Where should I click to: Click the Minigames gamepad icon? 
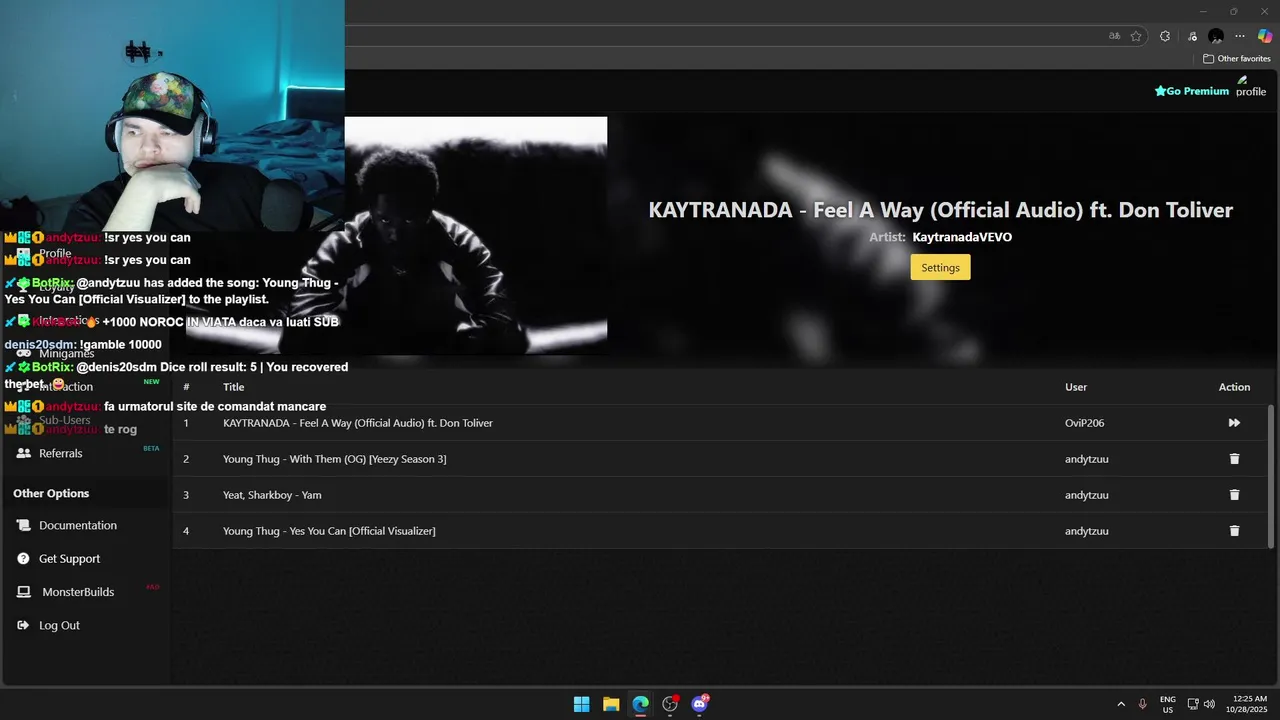[24, 353]
